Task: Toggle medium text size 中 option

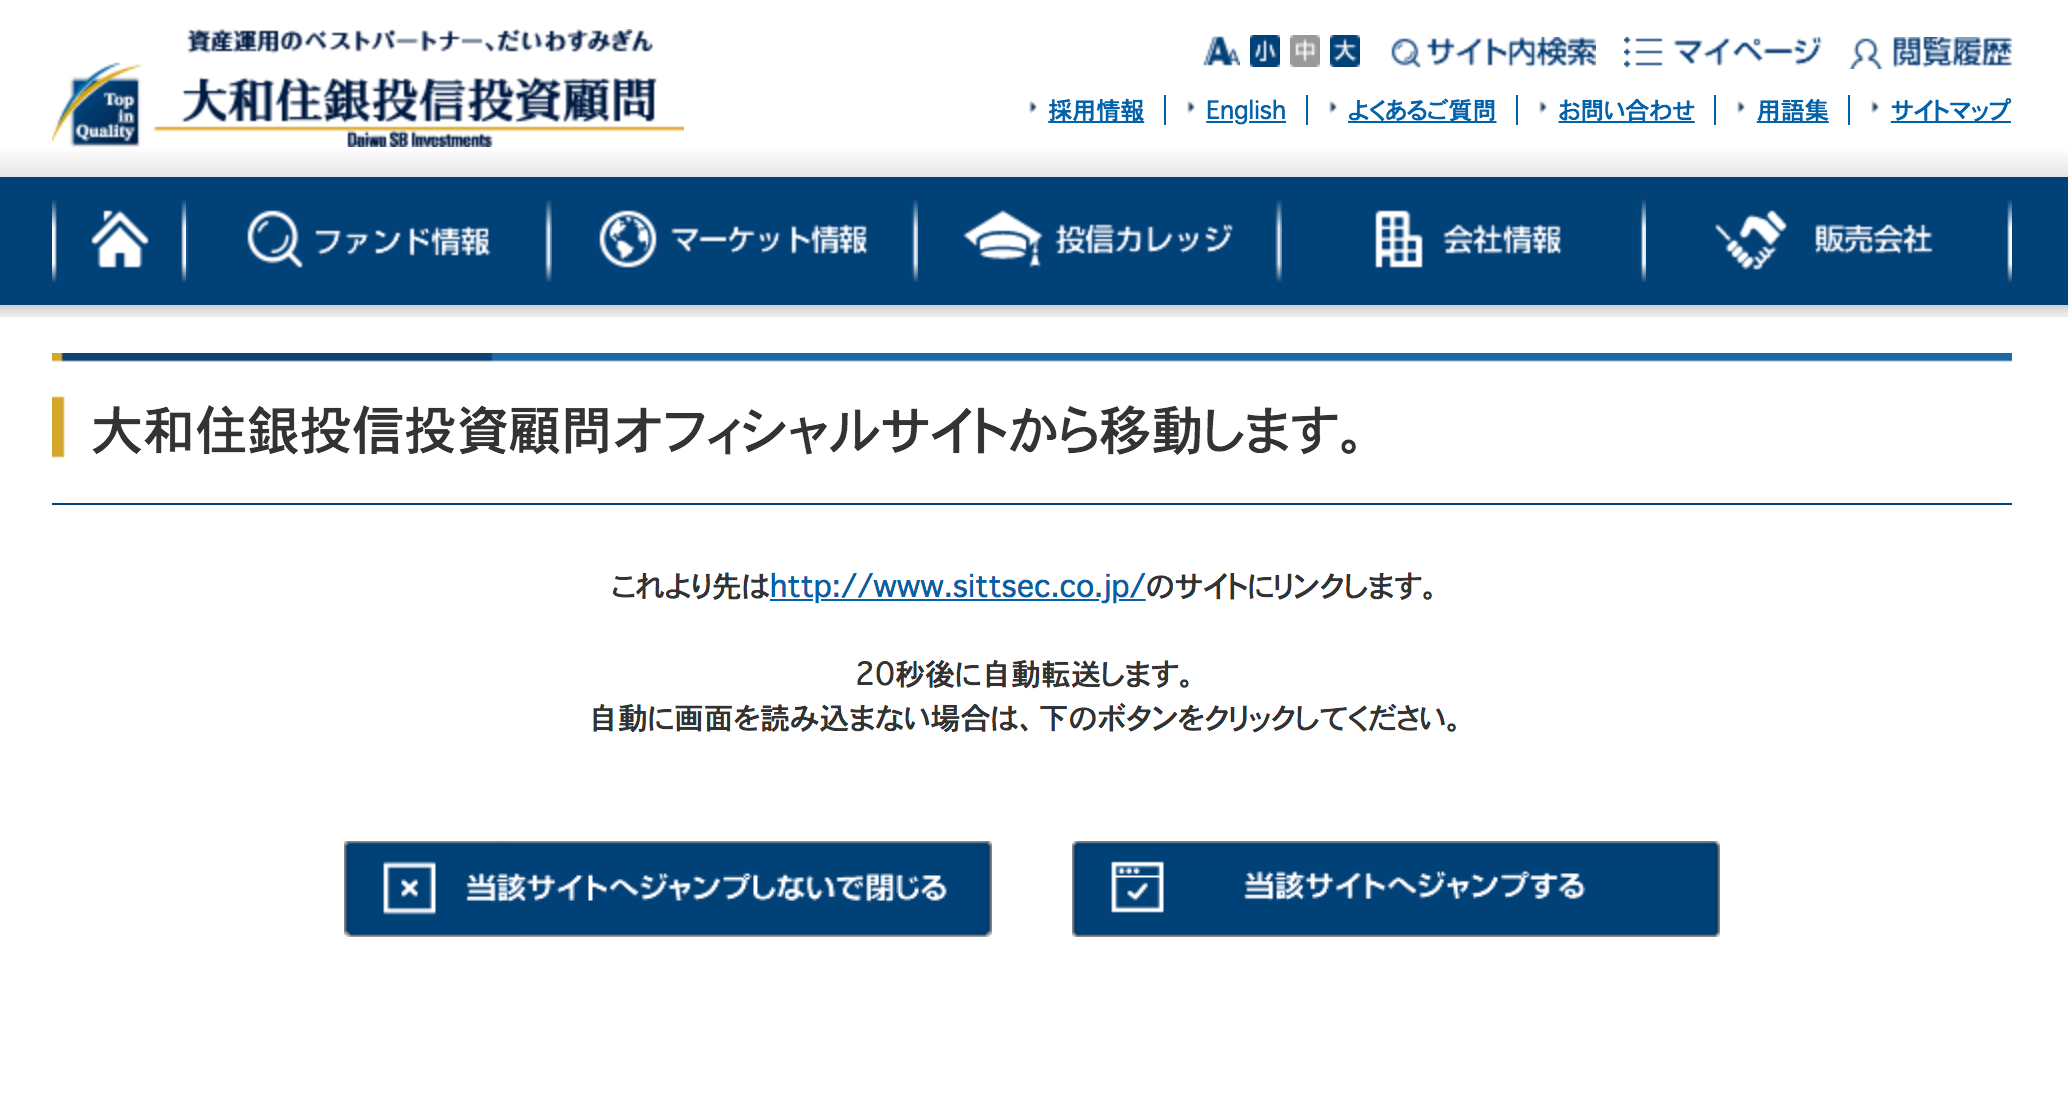Action: click(1309, 52)
